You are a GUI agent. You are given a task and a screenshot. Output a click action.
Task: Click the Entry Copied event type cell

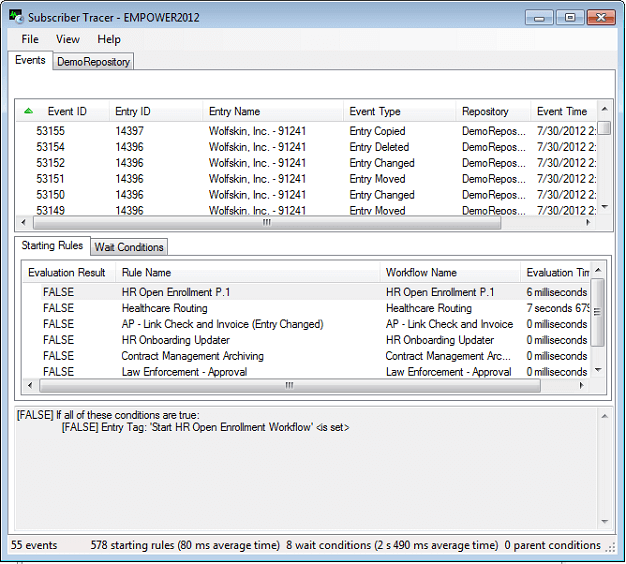(377, 131)
